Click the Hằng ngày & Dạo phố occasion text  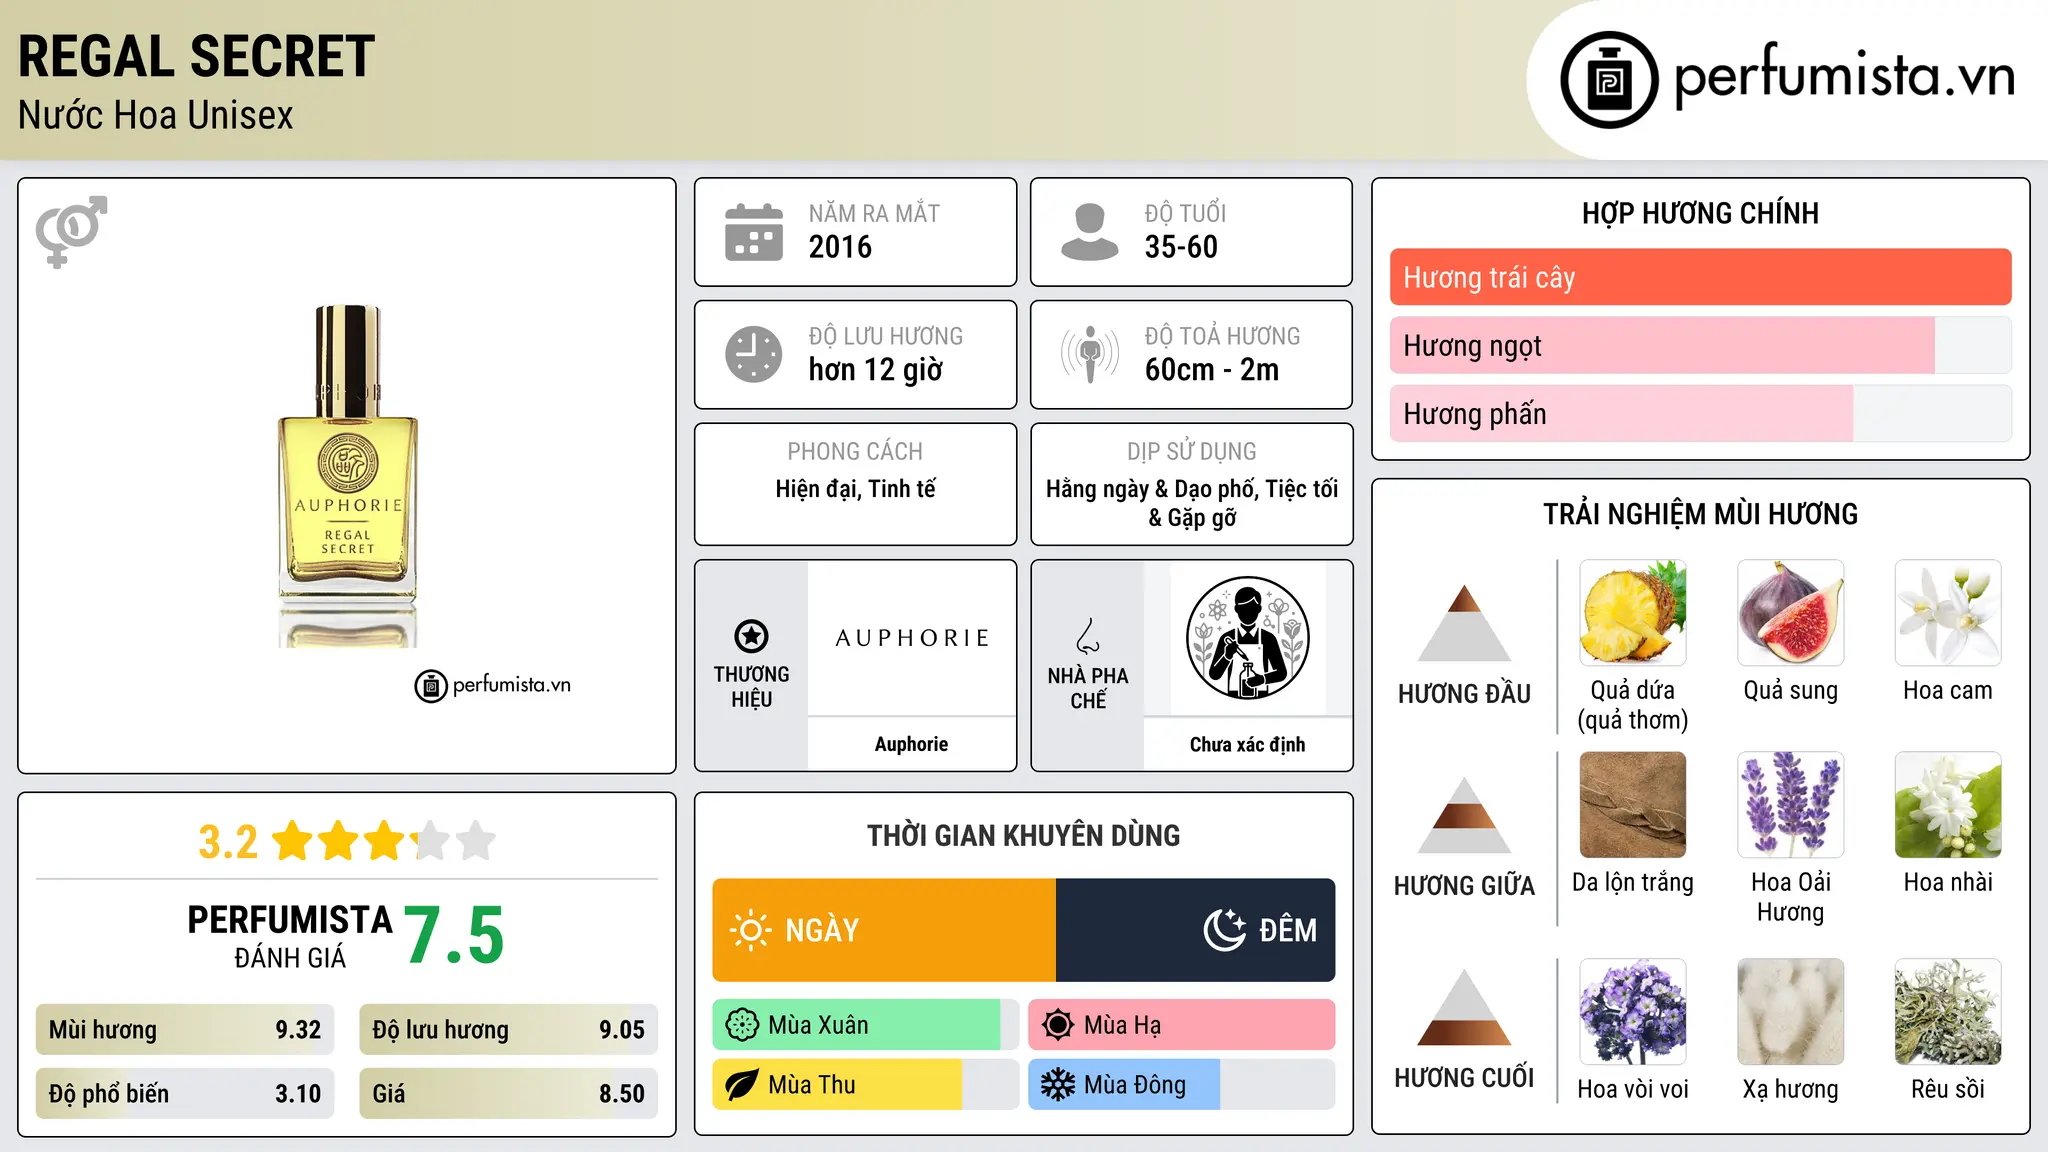click(1192, 503)
